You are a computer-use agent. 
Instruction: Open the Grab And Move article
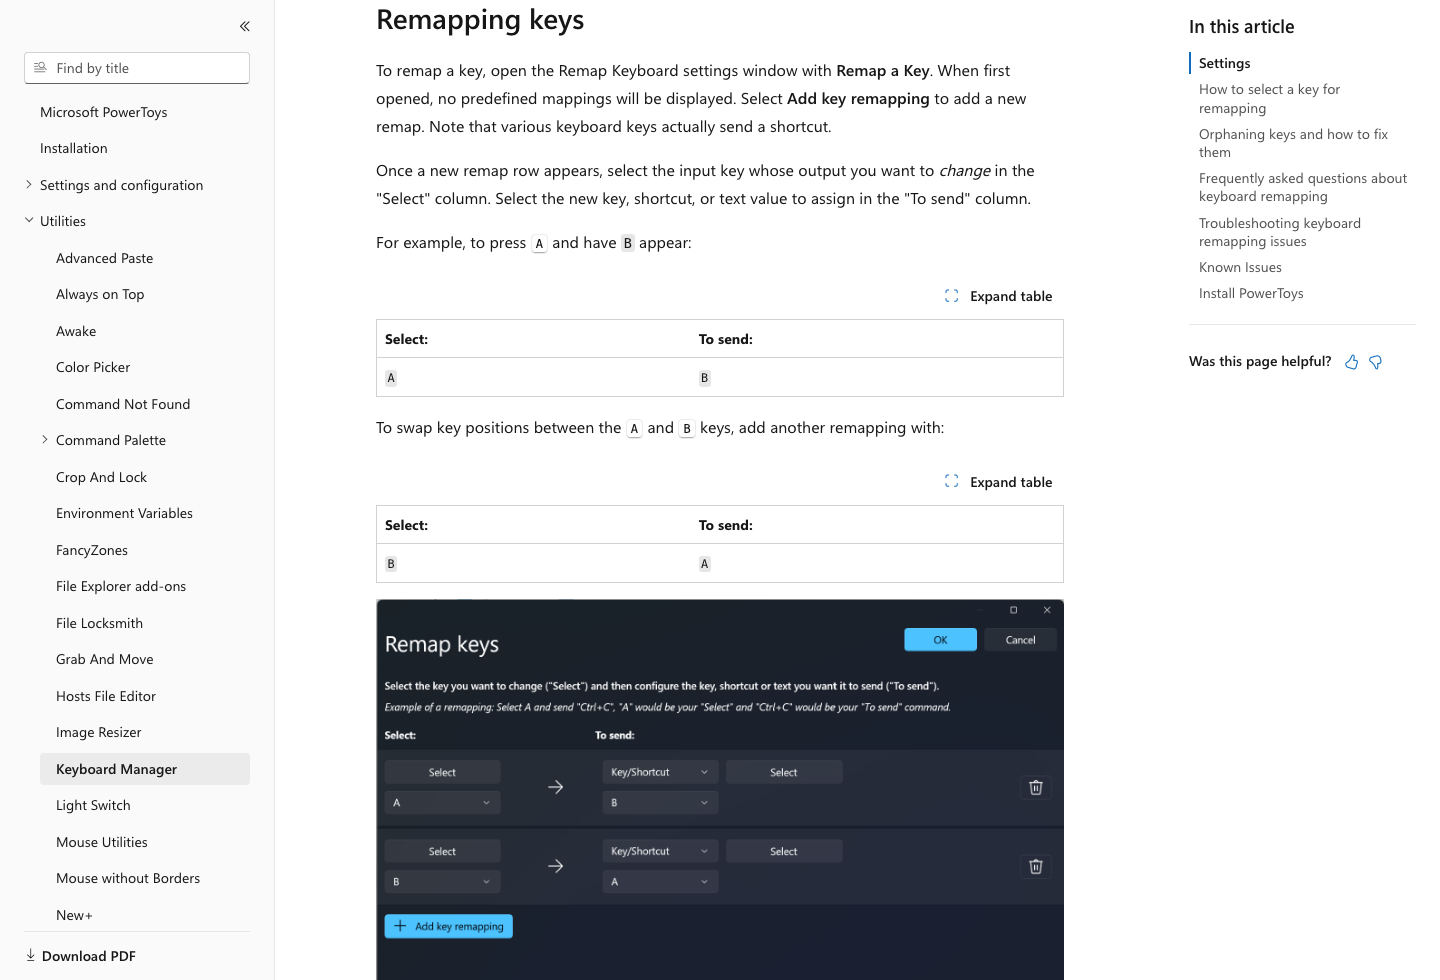105,659
